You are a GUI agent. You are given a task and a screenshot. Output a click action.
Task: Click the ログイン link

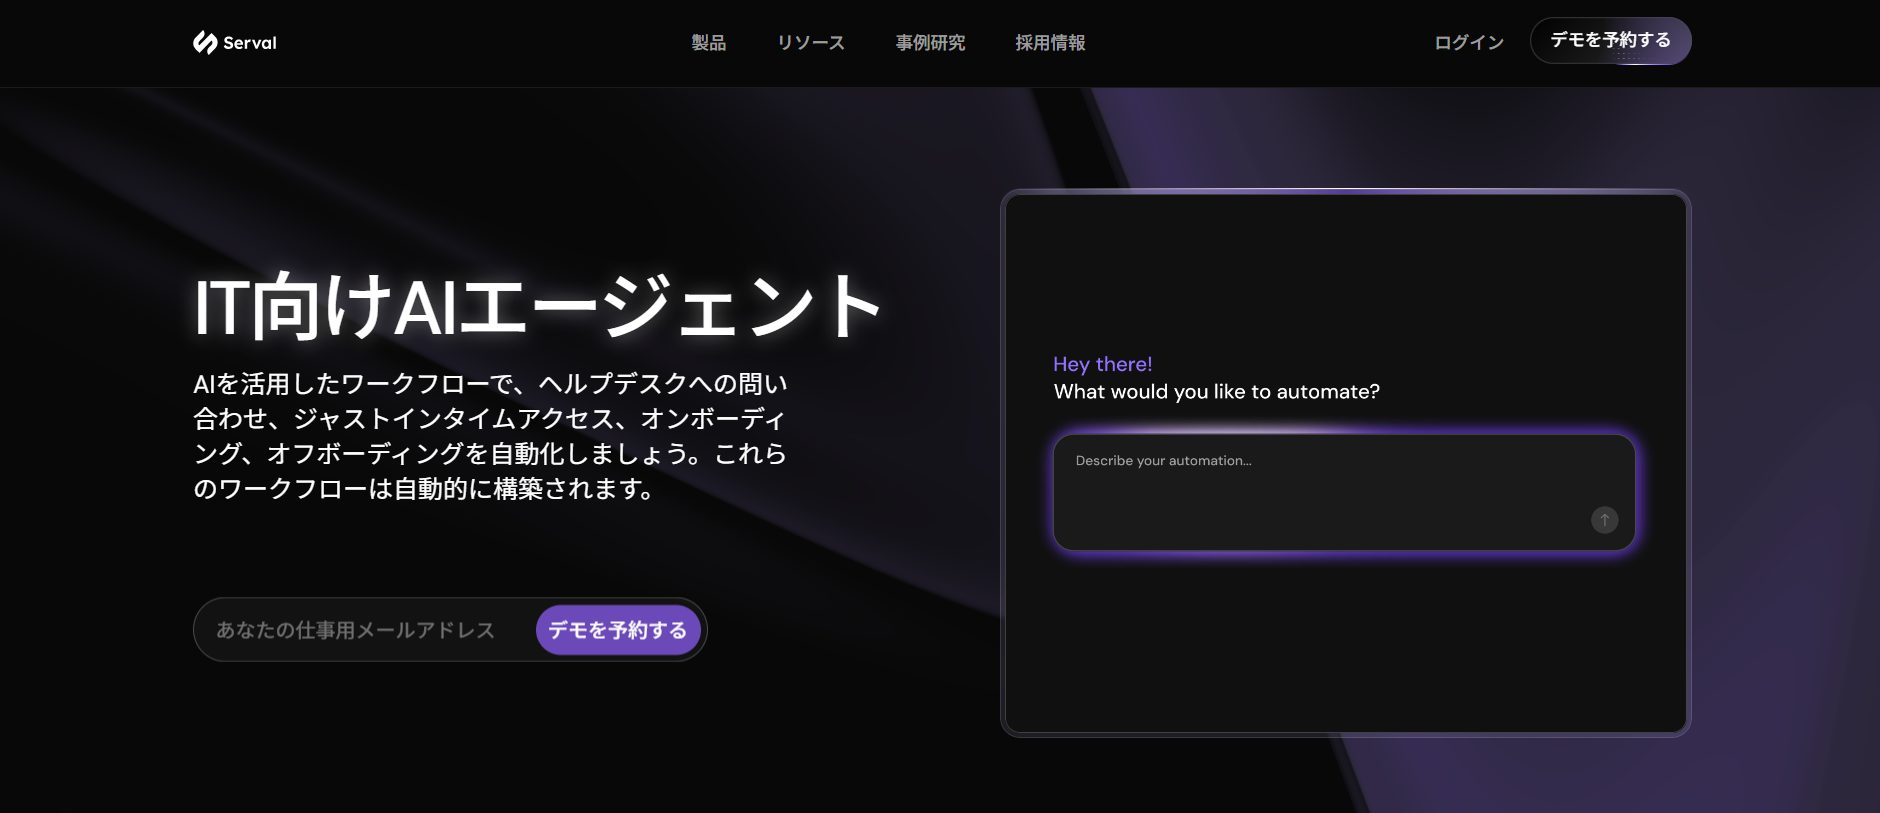[1469, 42]
